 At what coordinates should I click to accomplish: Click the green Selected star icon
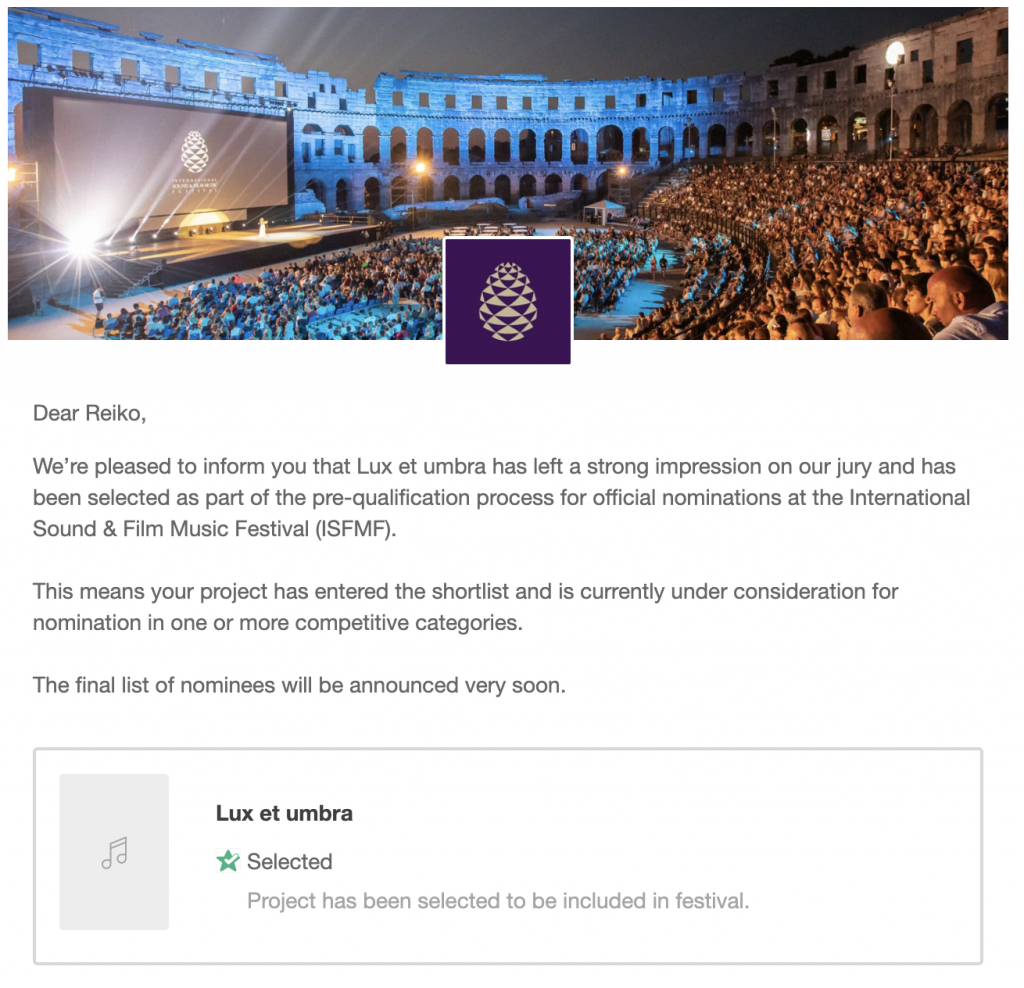coord(228,861)
